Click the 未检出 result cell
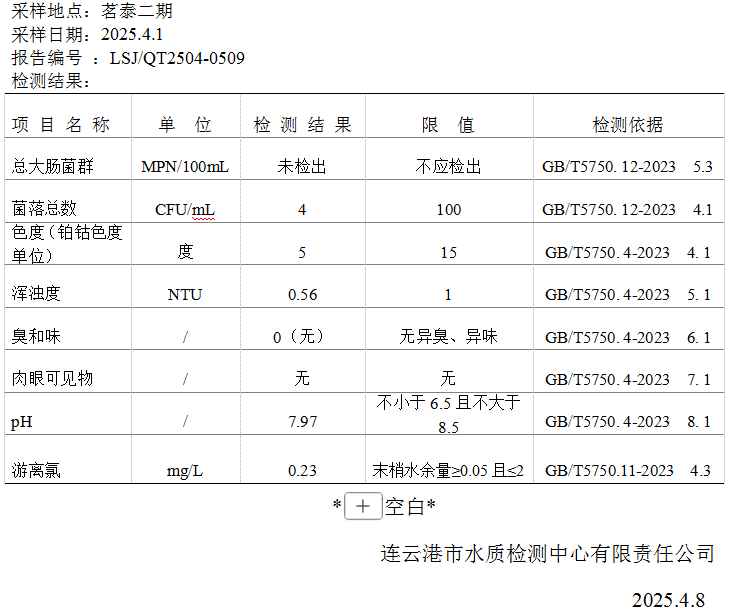Viewport: 729px width, 609px height. tap(302, 166)
